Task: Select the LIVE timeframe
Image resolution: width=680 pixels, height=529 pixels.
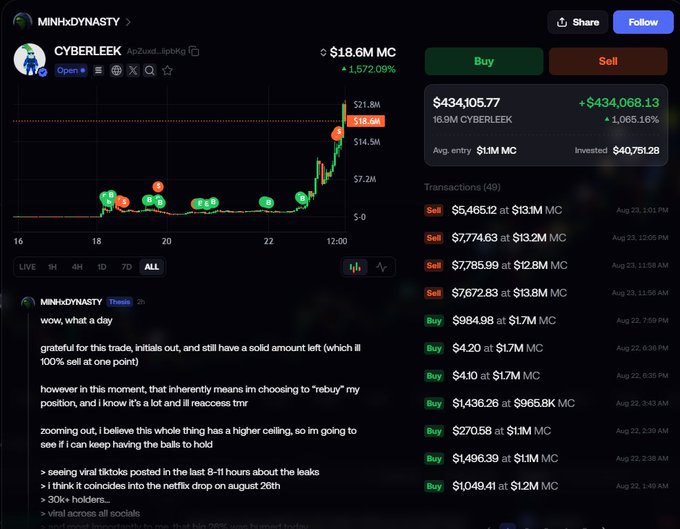Action: 27,267
